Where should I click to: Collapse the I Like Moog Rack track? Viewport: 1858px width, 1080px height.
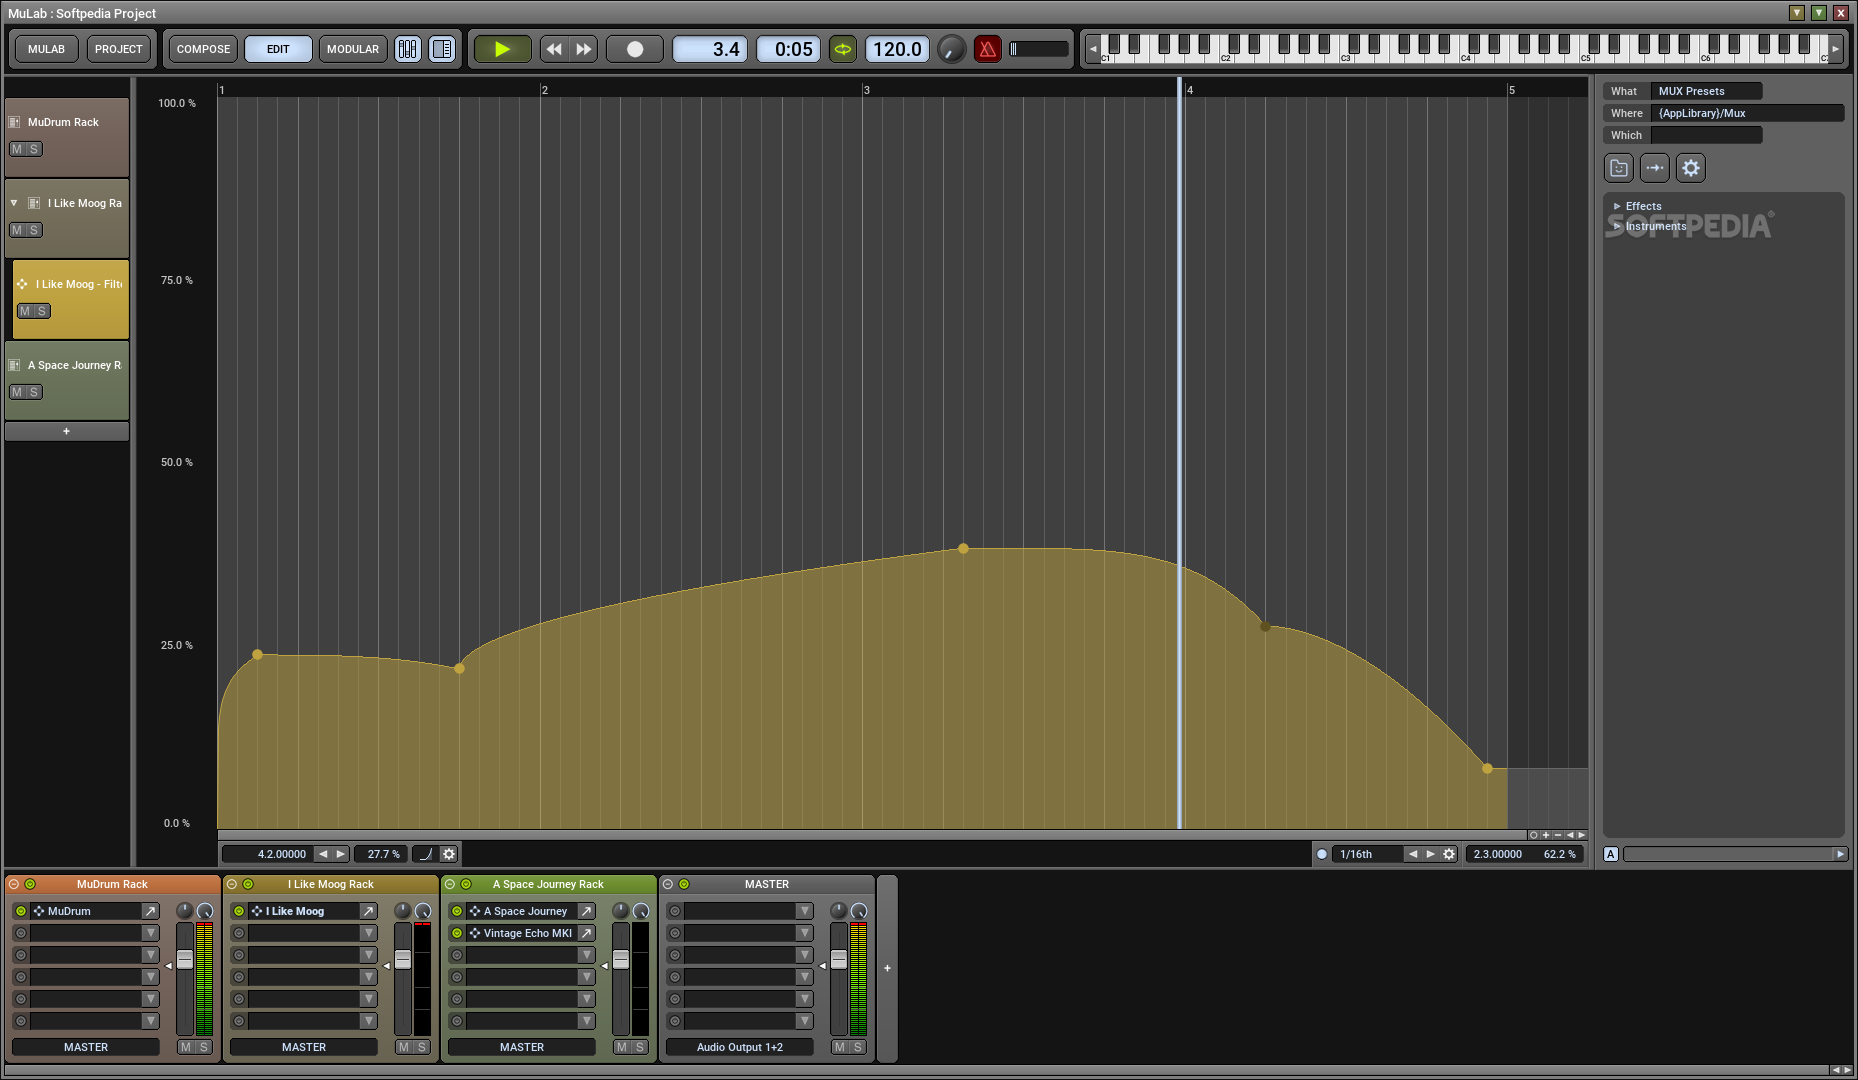click(14, 203)
